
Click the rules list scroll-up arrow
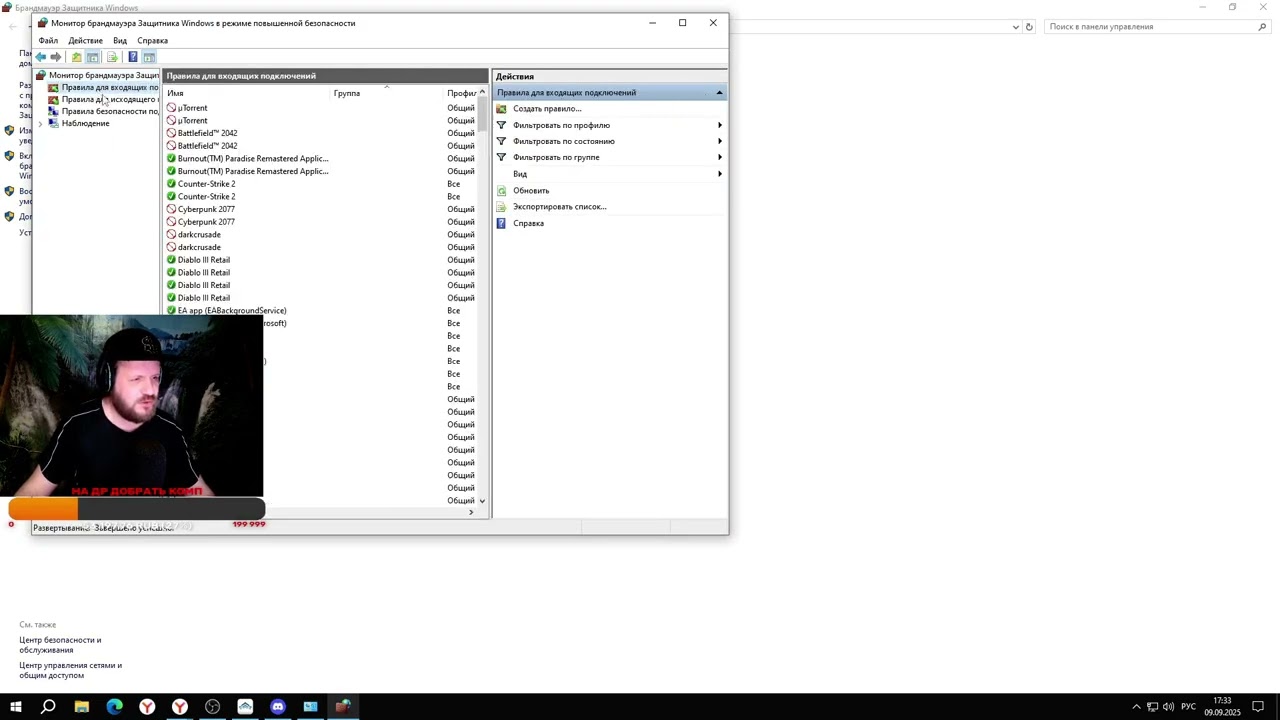pyautogui.click(x=482, y=93)
